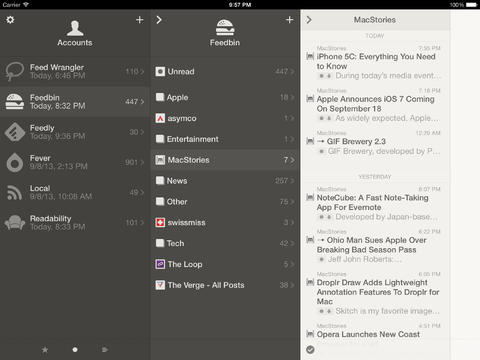480x360 pixels.
Task: Open settings gear in Accounts panel
Action: (x=10, y=20)
